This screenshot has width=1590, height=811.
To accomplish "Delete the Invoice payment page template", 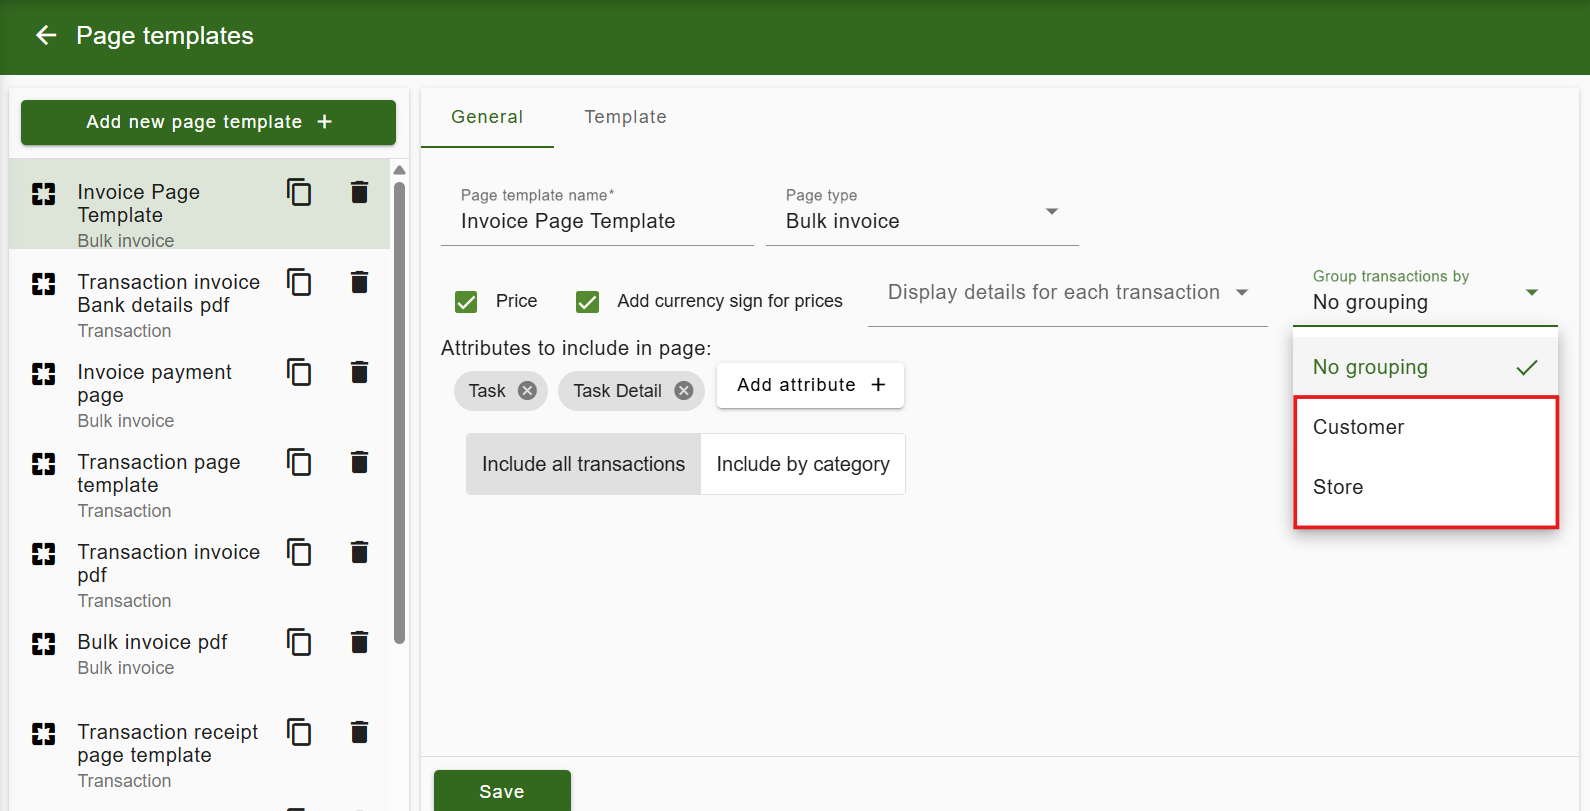I will click(x=359, y=372).
